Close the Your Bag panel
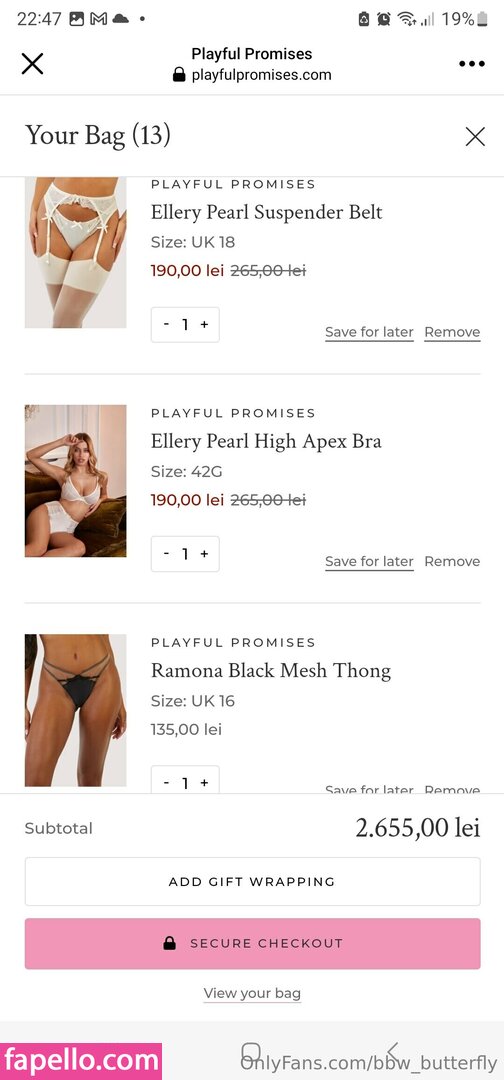The image size is (504, 1080). (x=475, y=136)
